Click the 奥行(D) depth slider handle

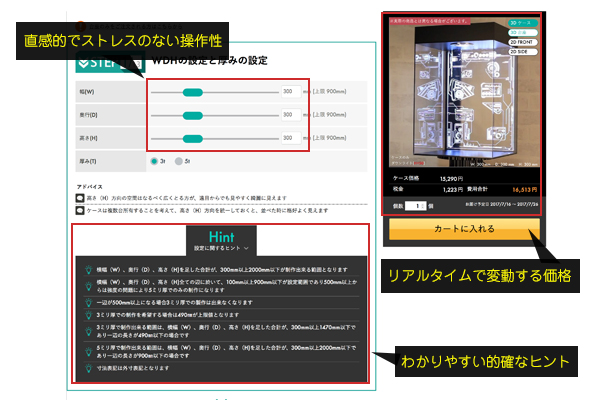[x=193, y=116]
